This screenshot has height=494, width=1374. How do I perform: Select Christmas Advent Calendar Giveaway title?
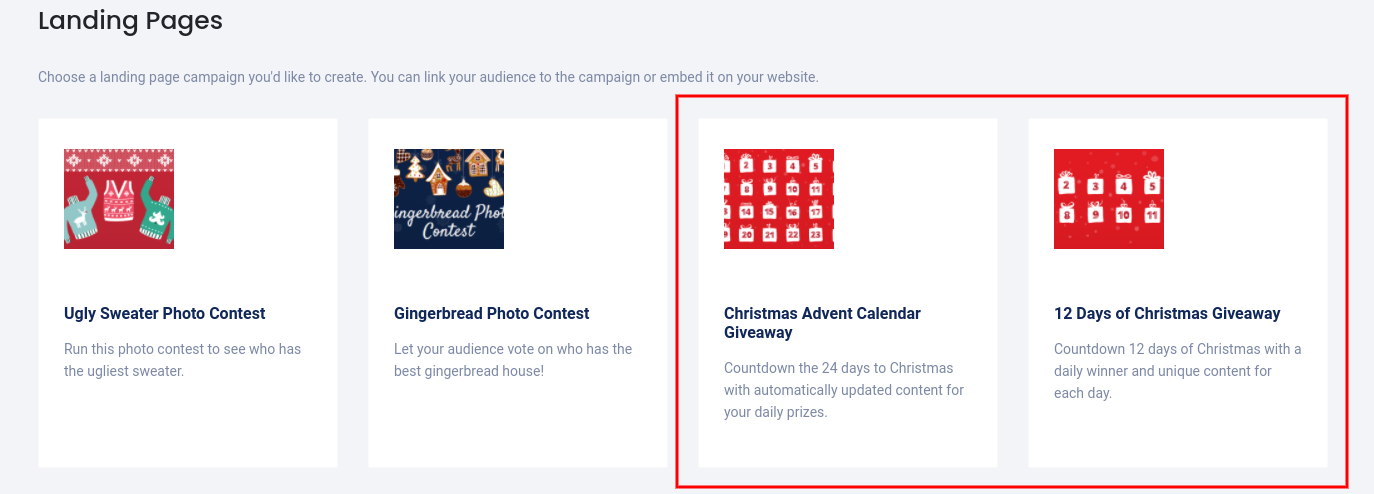[x=823, y=323]
